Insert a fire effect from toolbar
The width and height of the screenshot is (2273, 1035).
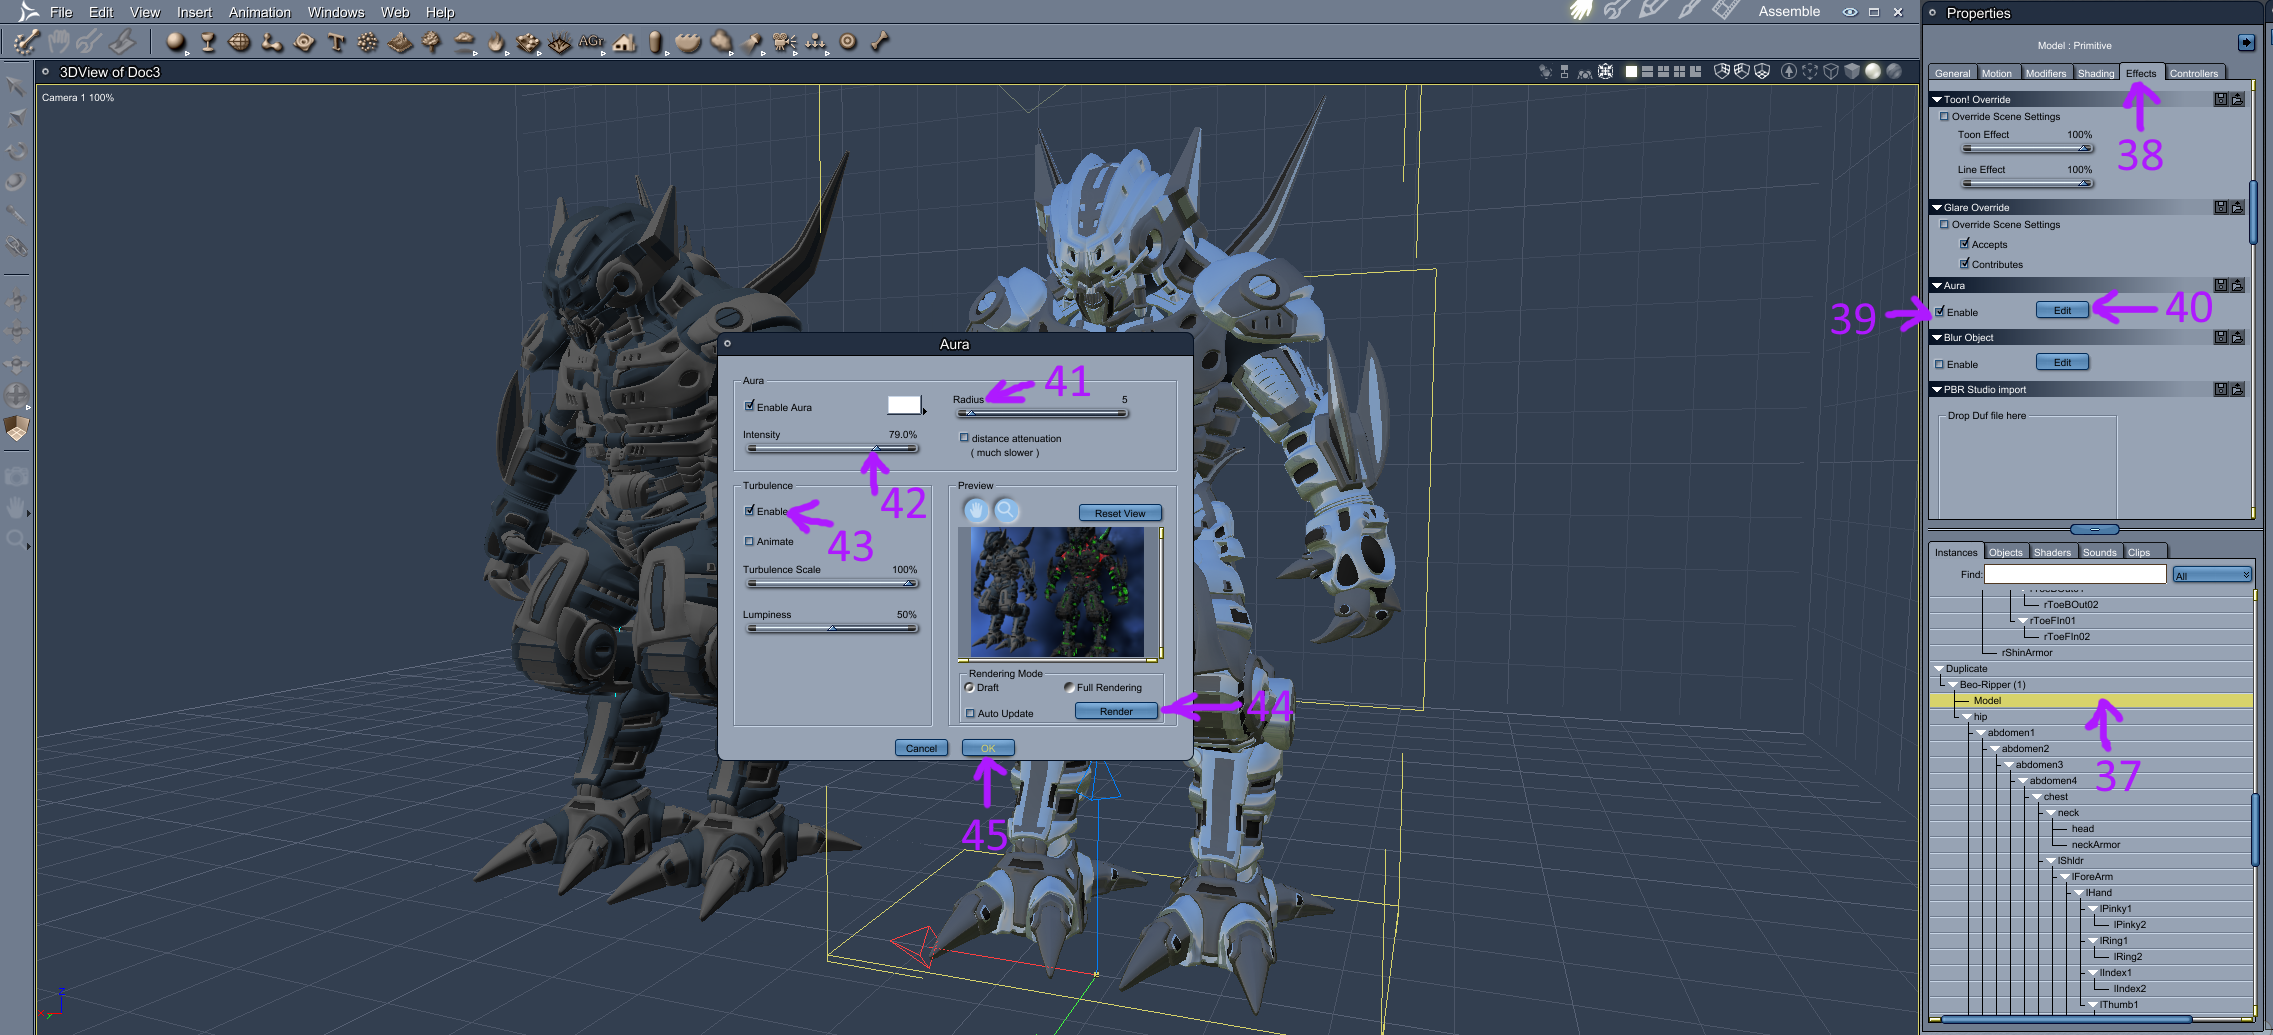(496, 42)
